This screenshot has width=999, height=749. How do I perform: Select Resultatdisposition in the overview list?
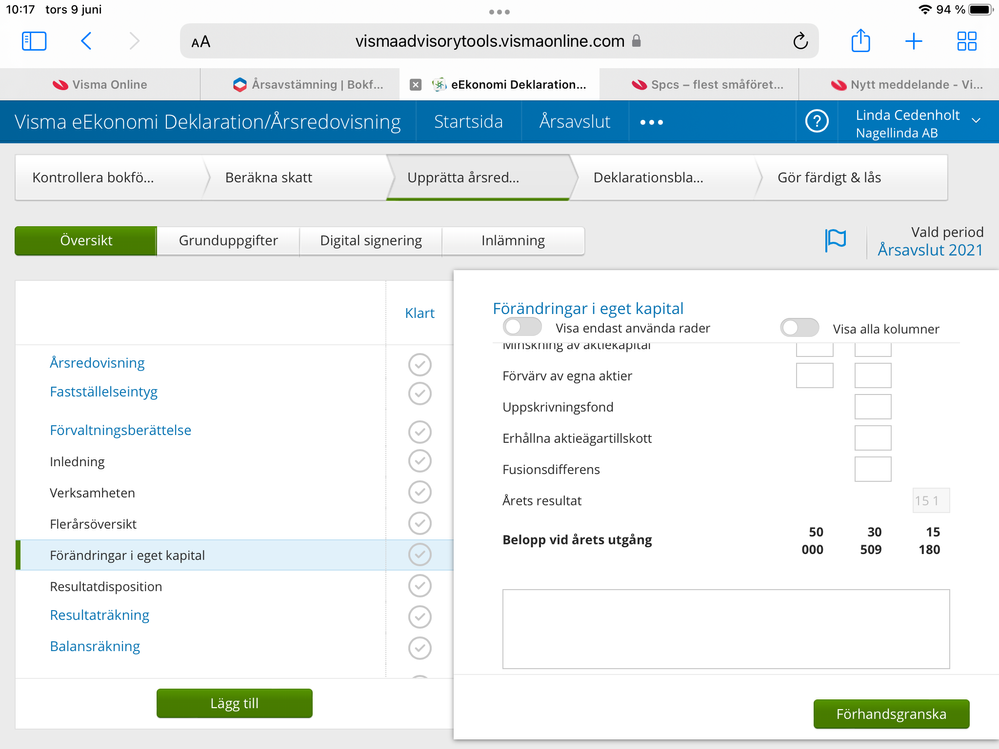[x=106, y=587]
